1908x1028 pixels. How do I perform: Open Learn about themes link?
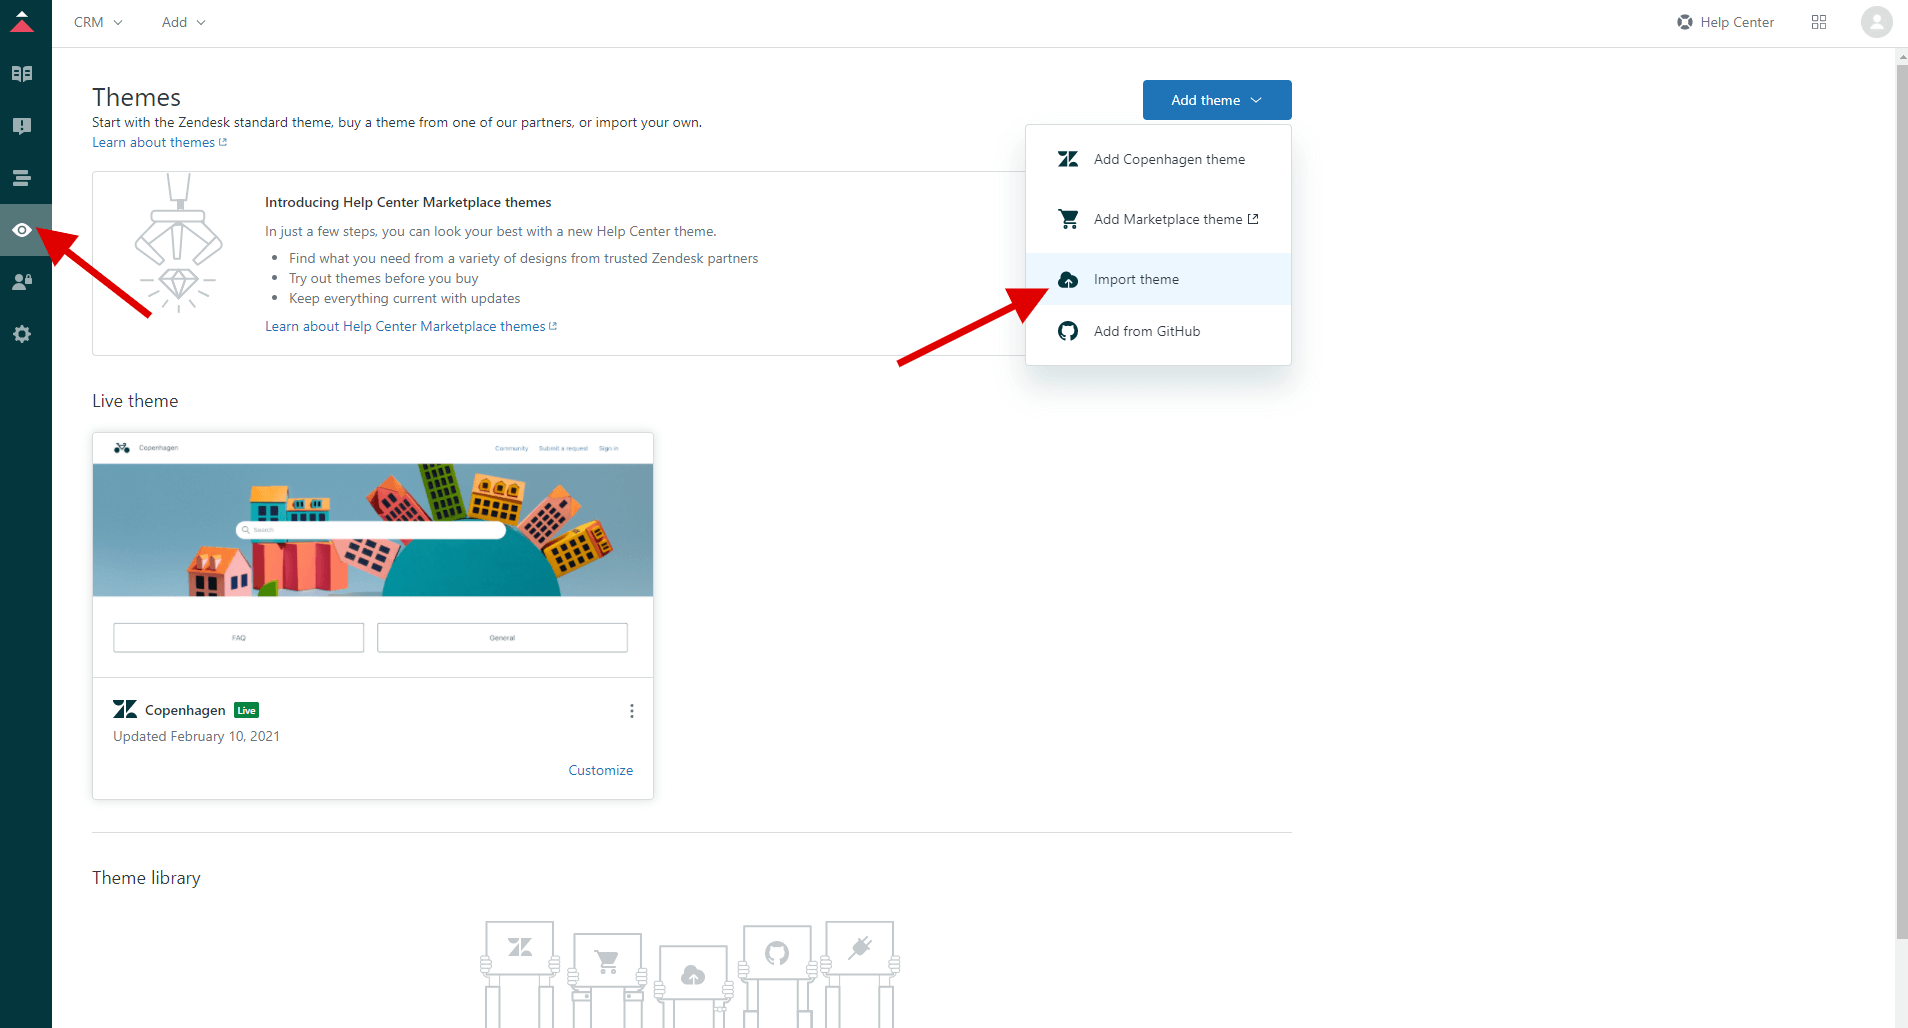click(x=159, y=143)
